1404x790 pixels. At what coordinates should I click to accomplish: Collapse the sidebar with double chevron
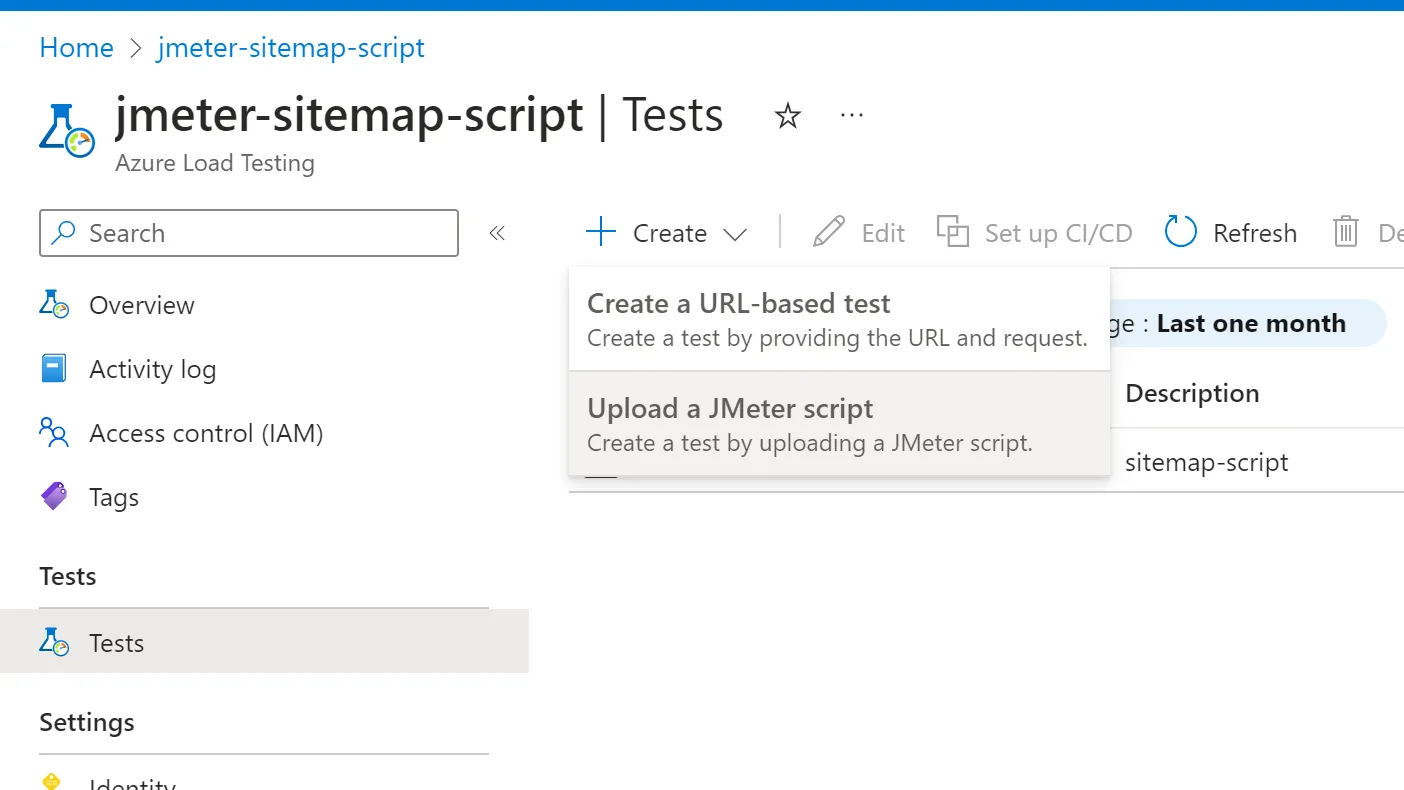[497, 233]
